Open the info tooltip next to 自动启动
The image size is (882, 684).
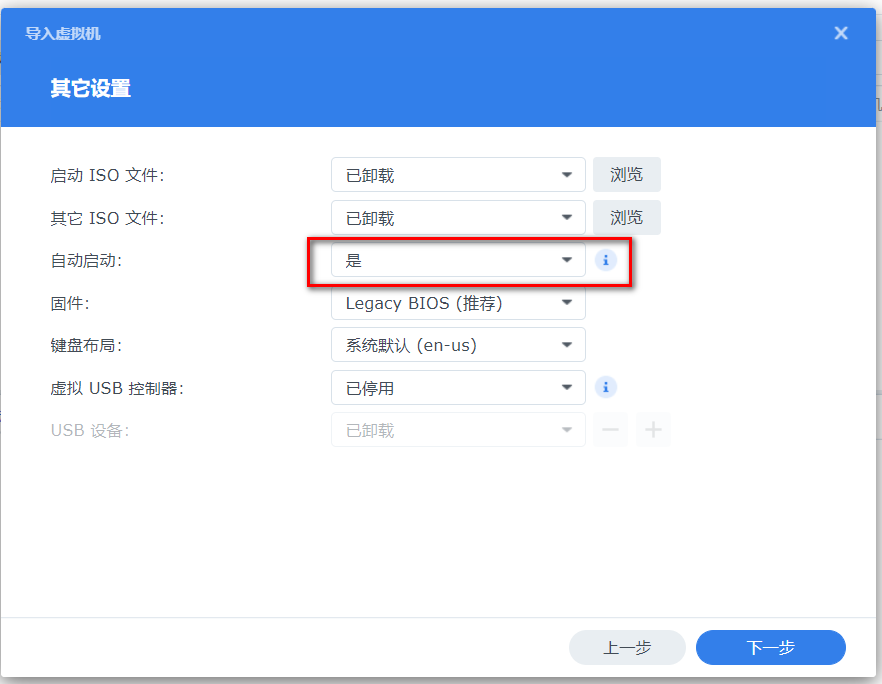pos(605,259)
